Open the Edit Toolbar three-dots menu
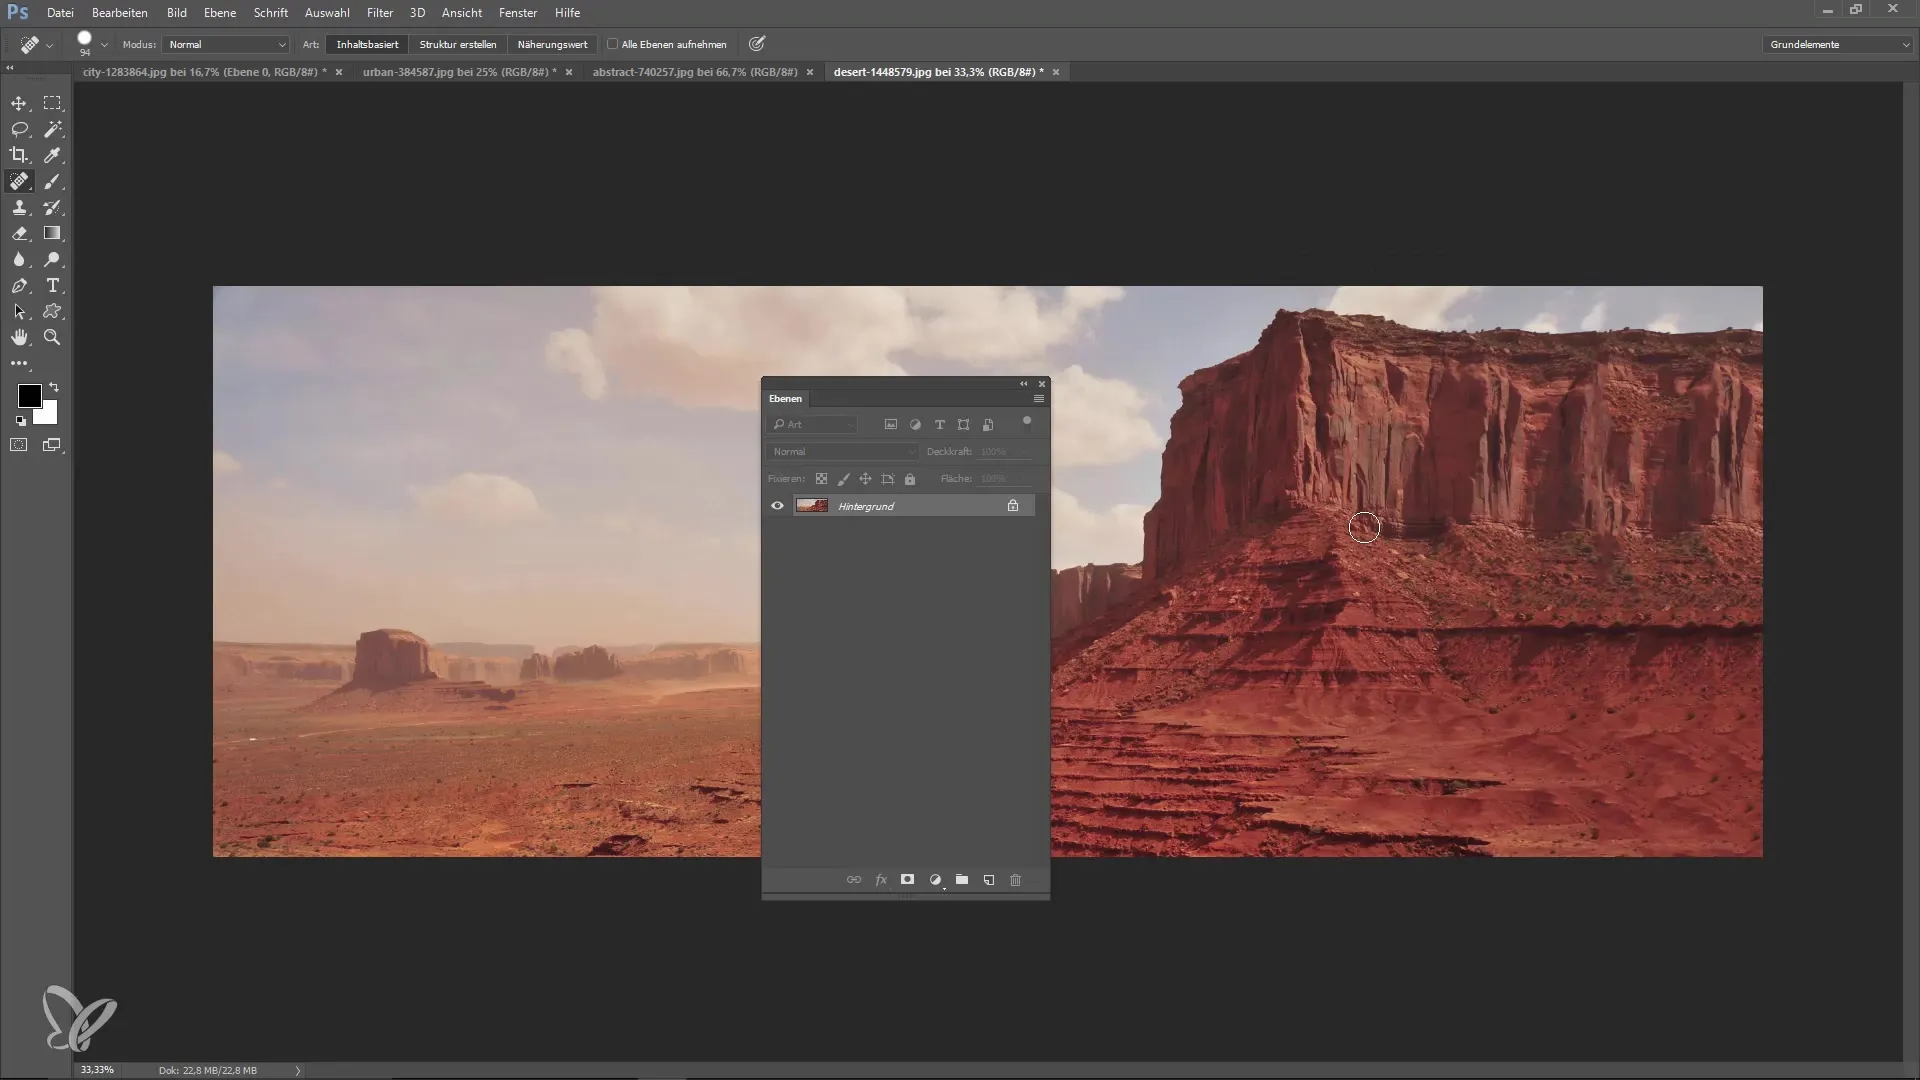The image size is (1920, 1080). [19, 364]
